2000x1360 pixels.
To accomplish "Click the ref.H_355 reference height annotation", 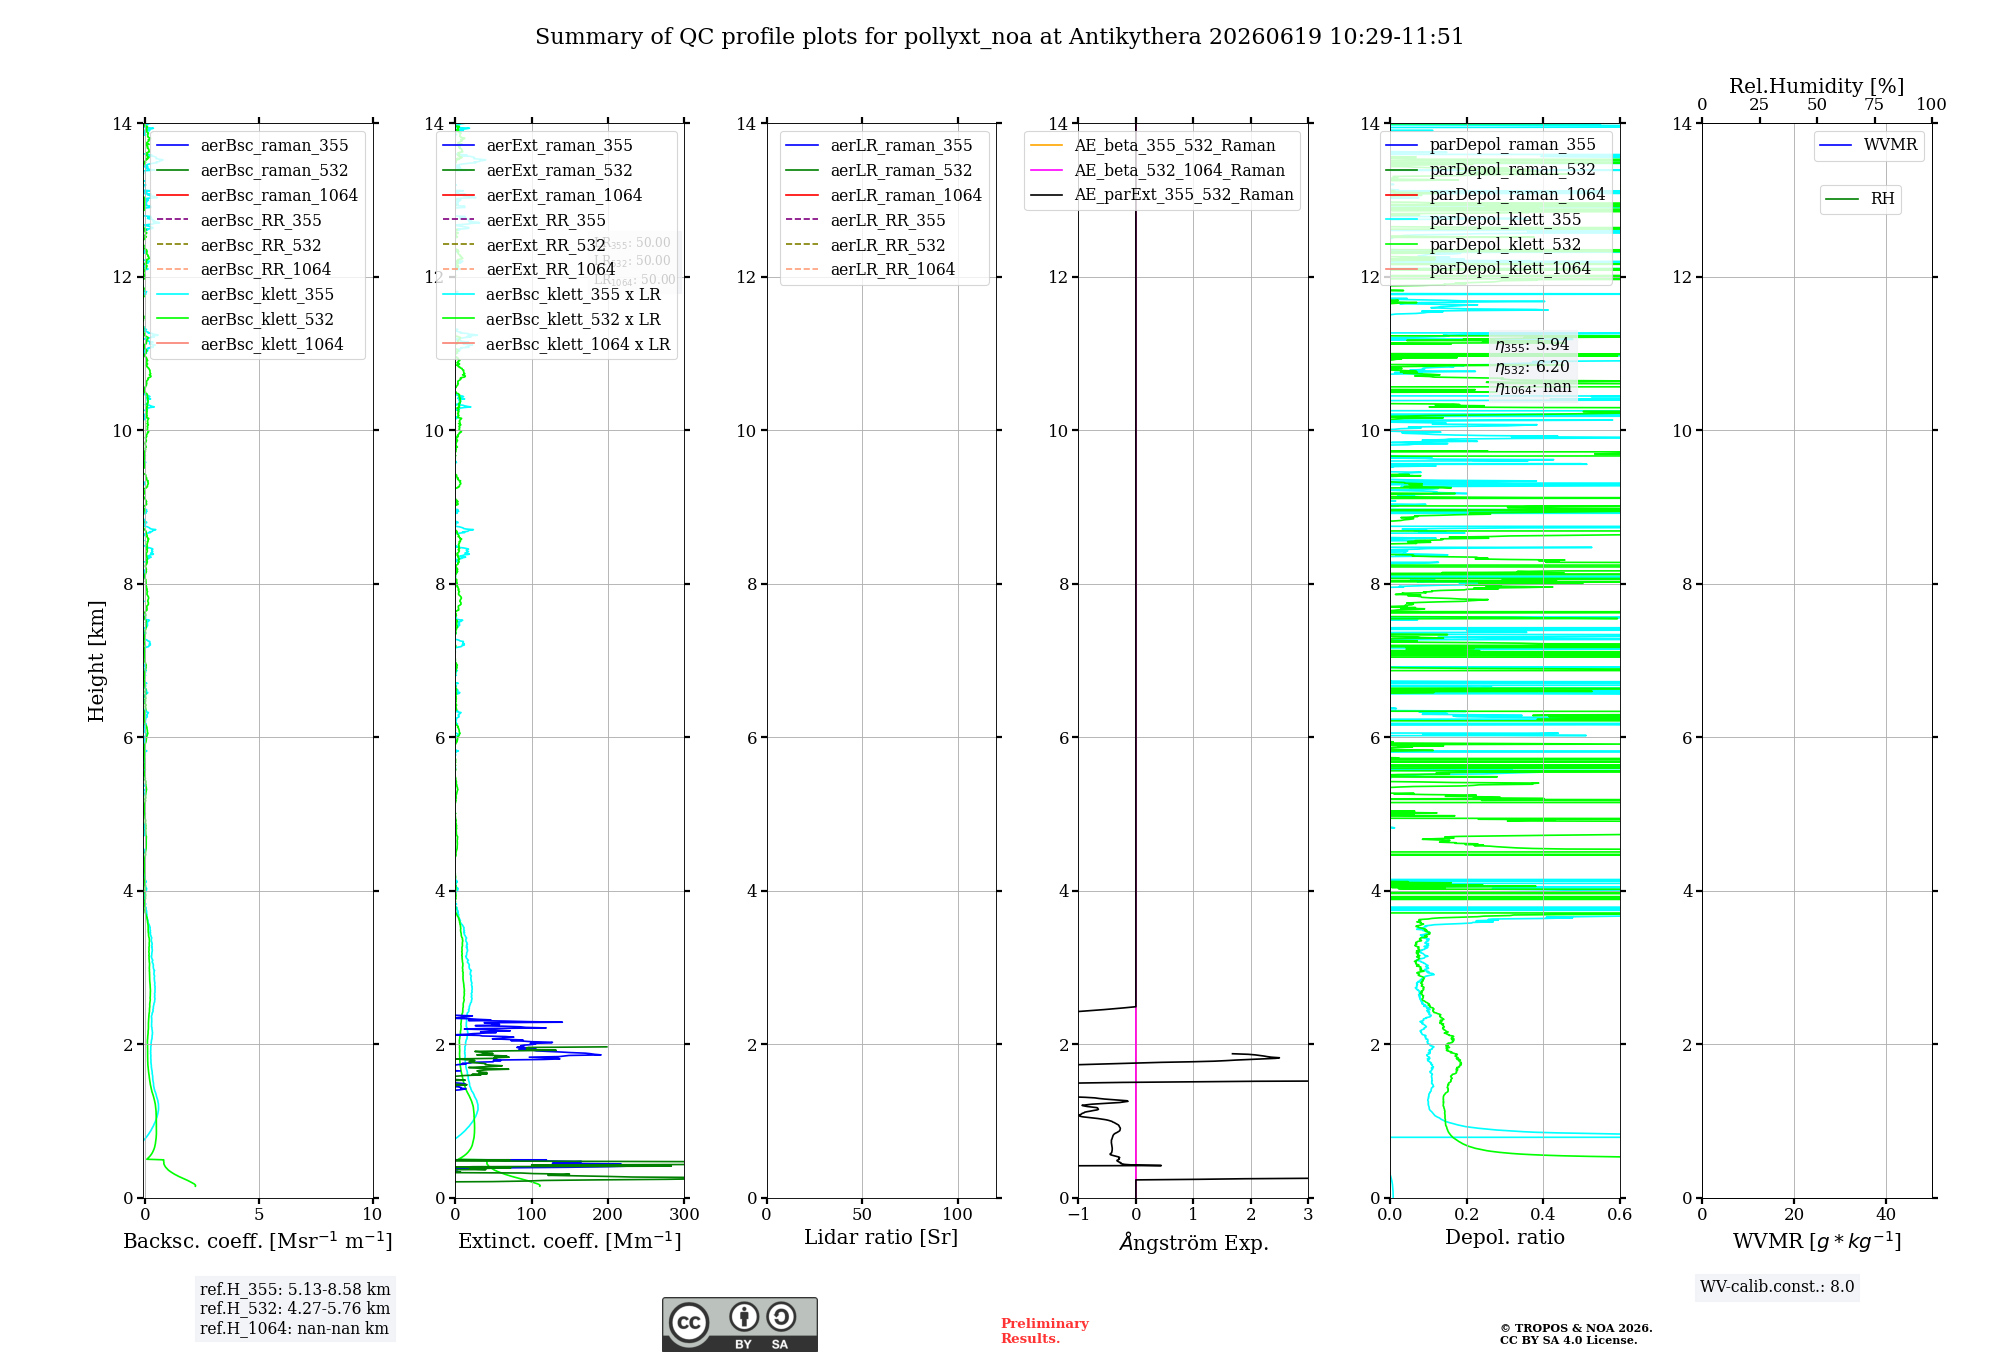I will tap(295, 1290).
